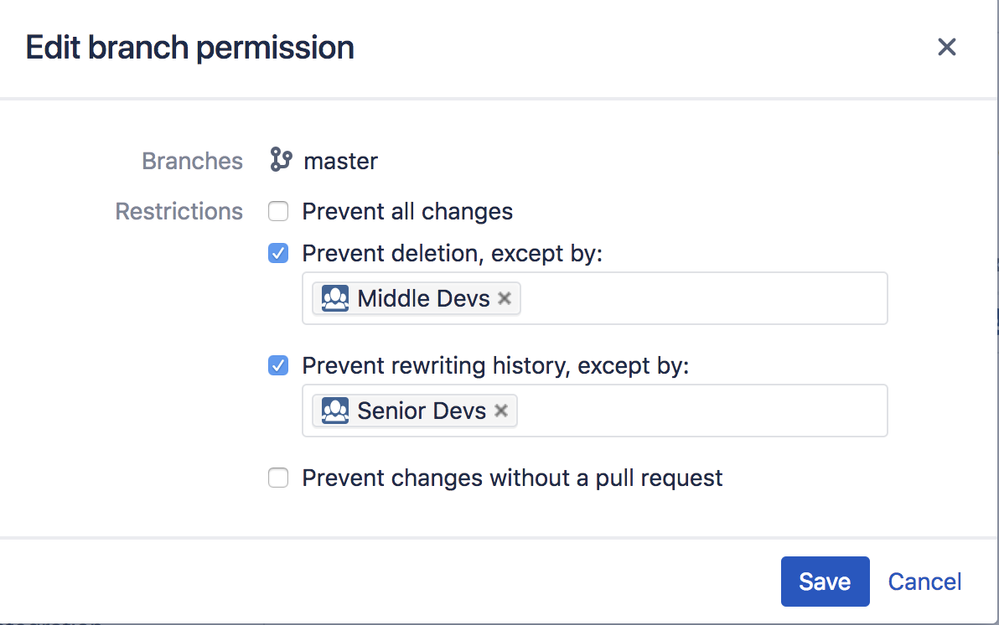The width and height of the screenshot is (999, 625).
Task: Click the Edit branch permission title
Action: 190,47
